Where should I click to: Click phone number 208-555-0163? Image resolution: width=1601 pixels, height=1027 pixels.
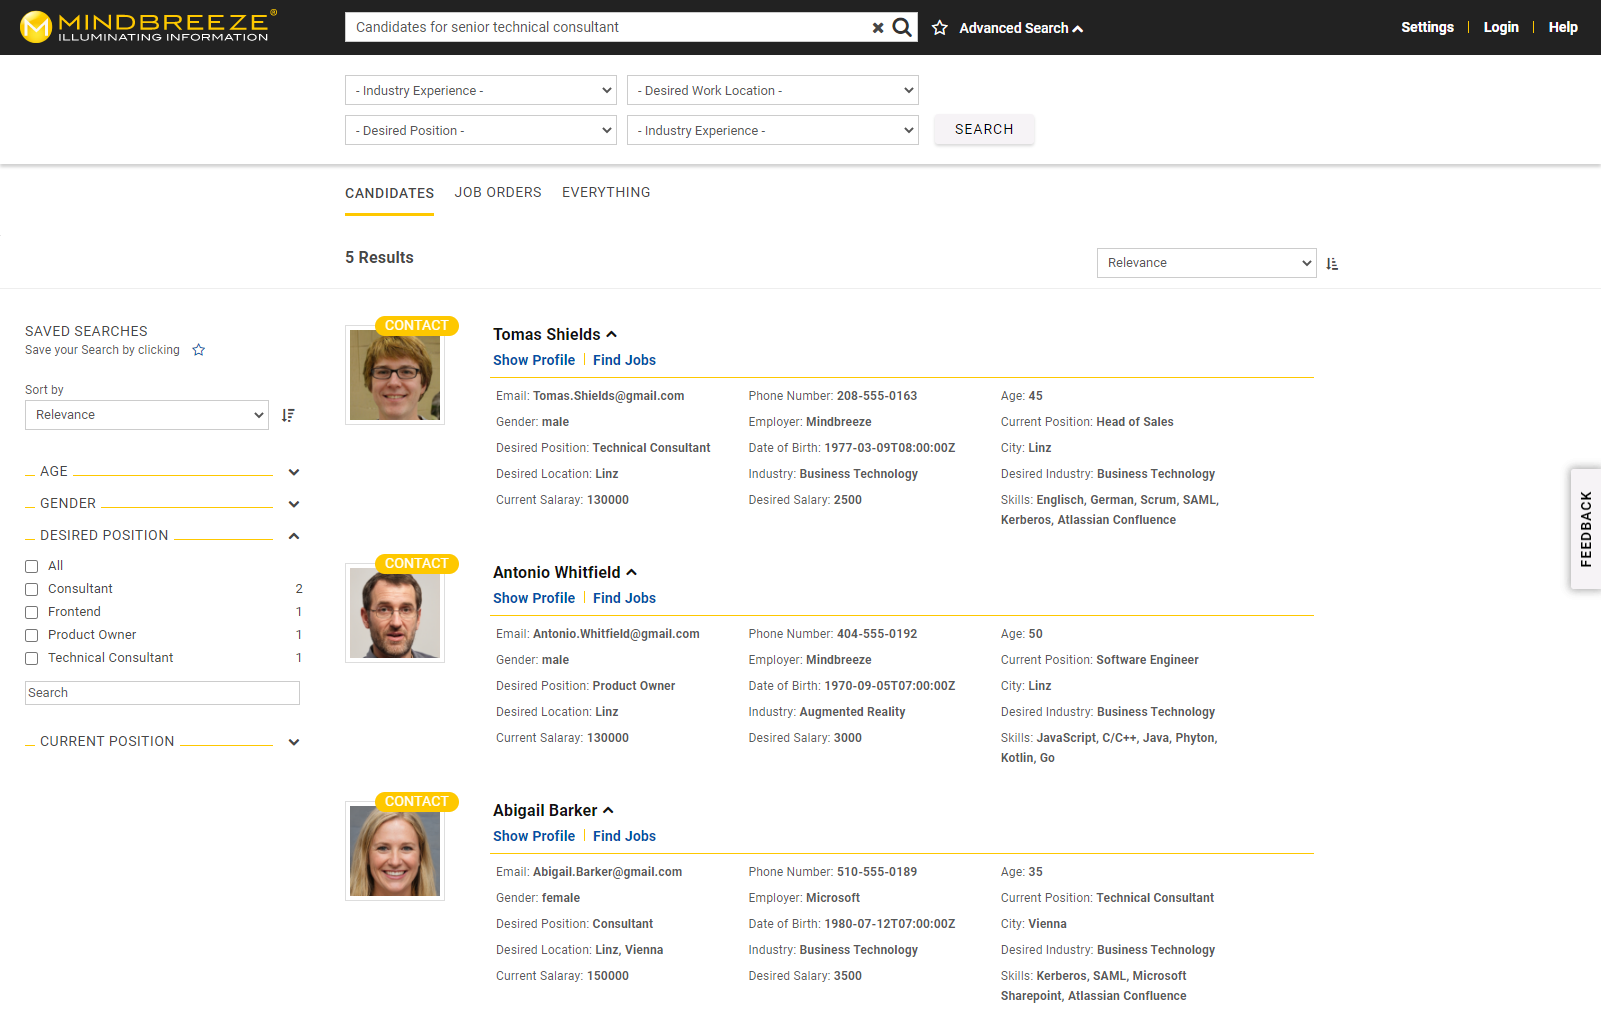tap(877, 396)
